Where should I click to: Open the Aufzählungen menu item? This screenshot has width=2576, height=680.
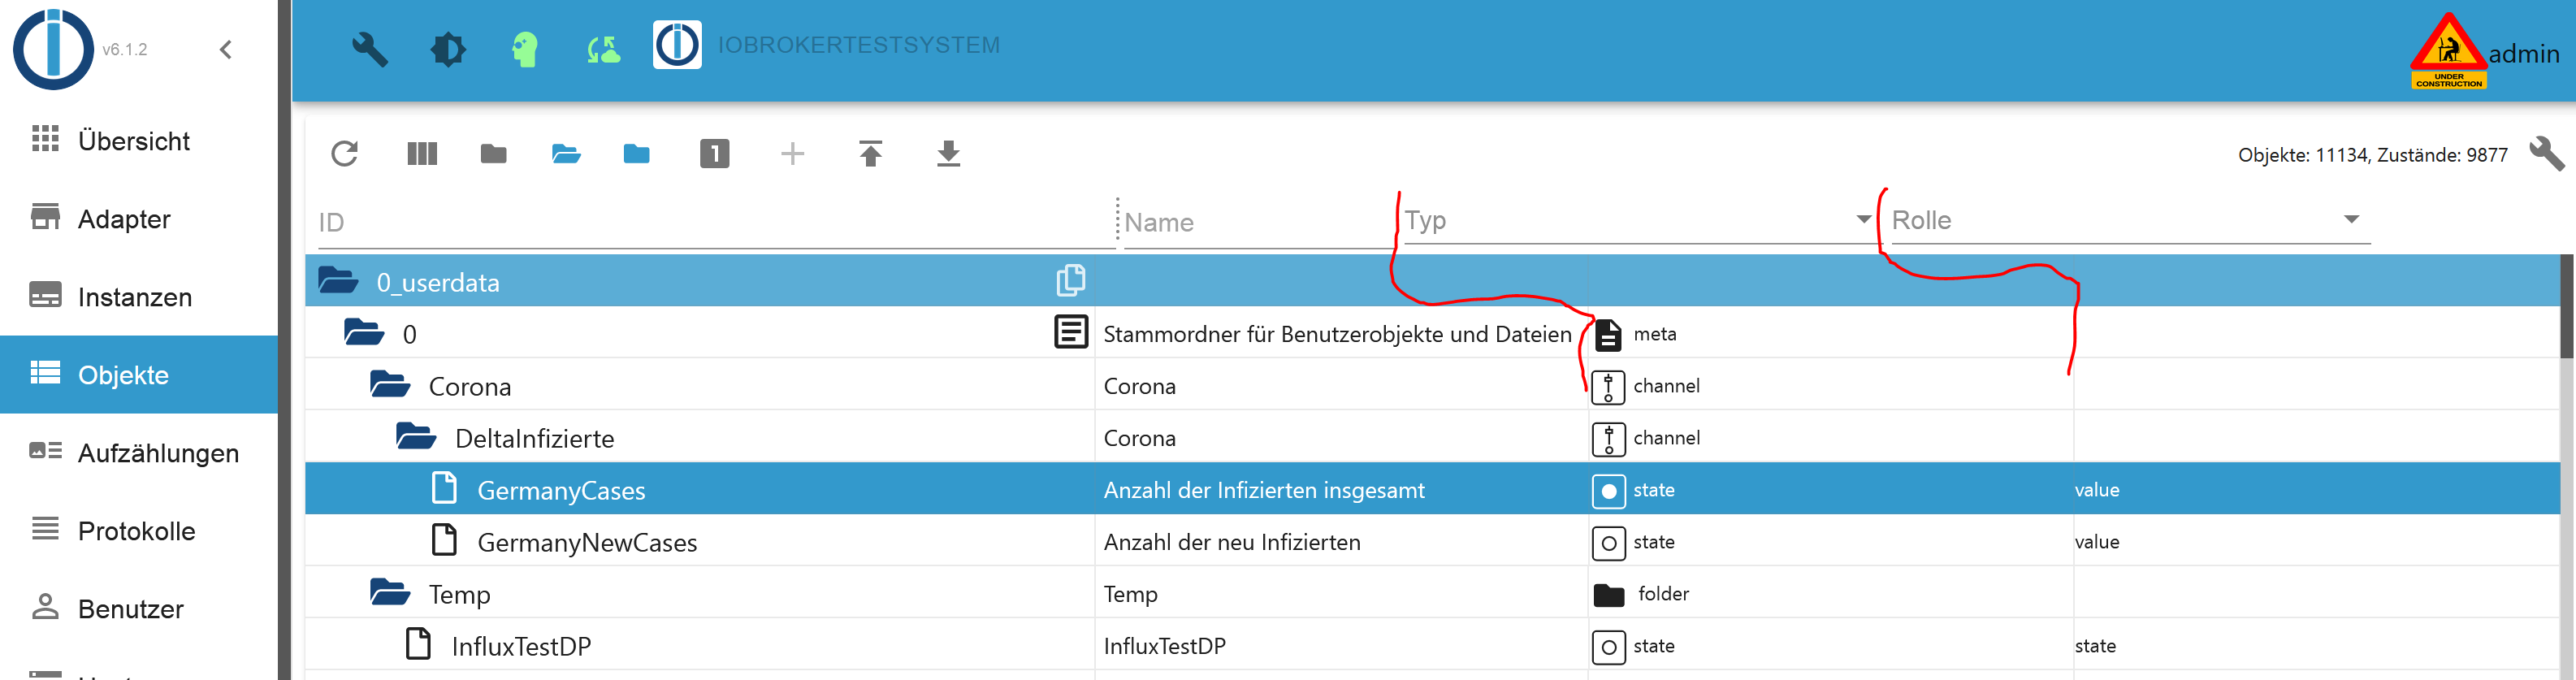[x=139, y=453]
